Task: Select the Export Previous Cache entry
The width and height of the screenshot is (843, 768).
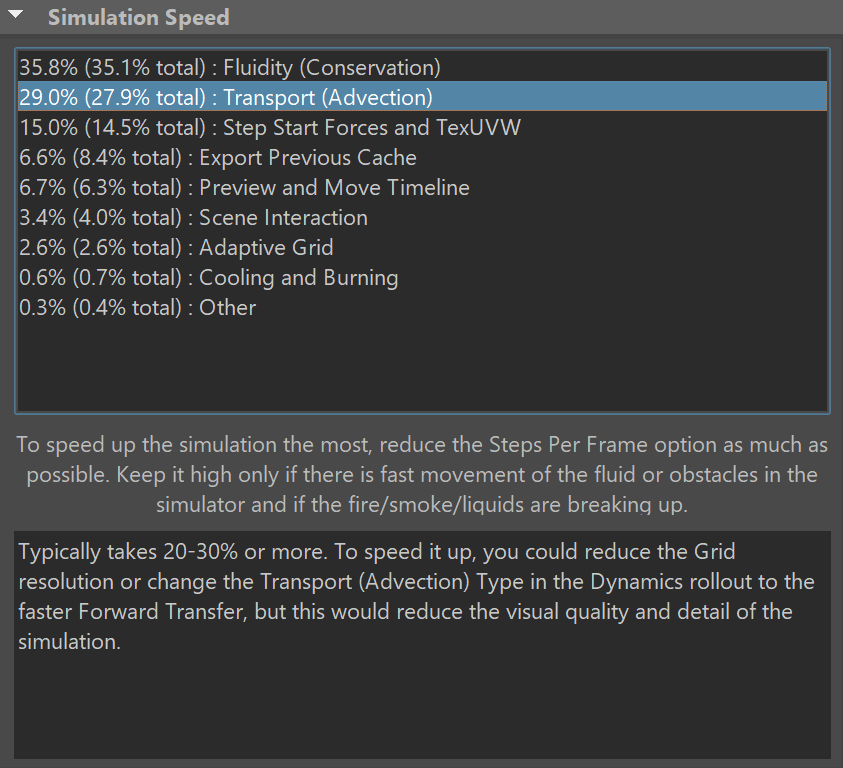Action: click(423, 158)
